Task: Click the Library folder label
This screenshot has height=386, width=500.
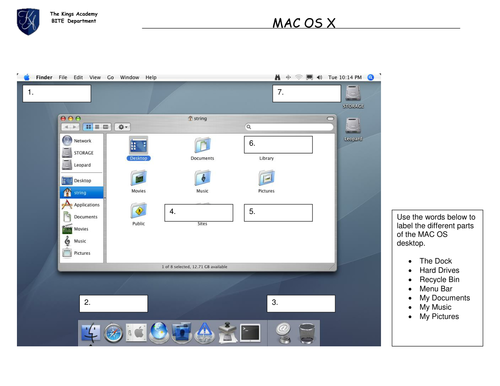Action: pyautogui.click(x=266, y=158)
